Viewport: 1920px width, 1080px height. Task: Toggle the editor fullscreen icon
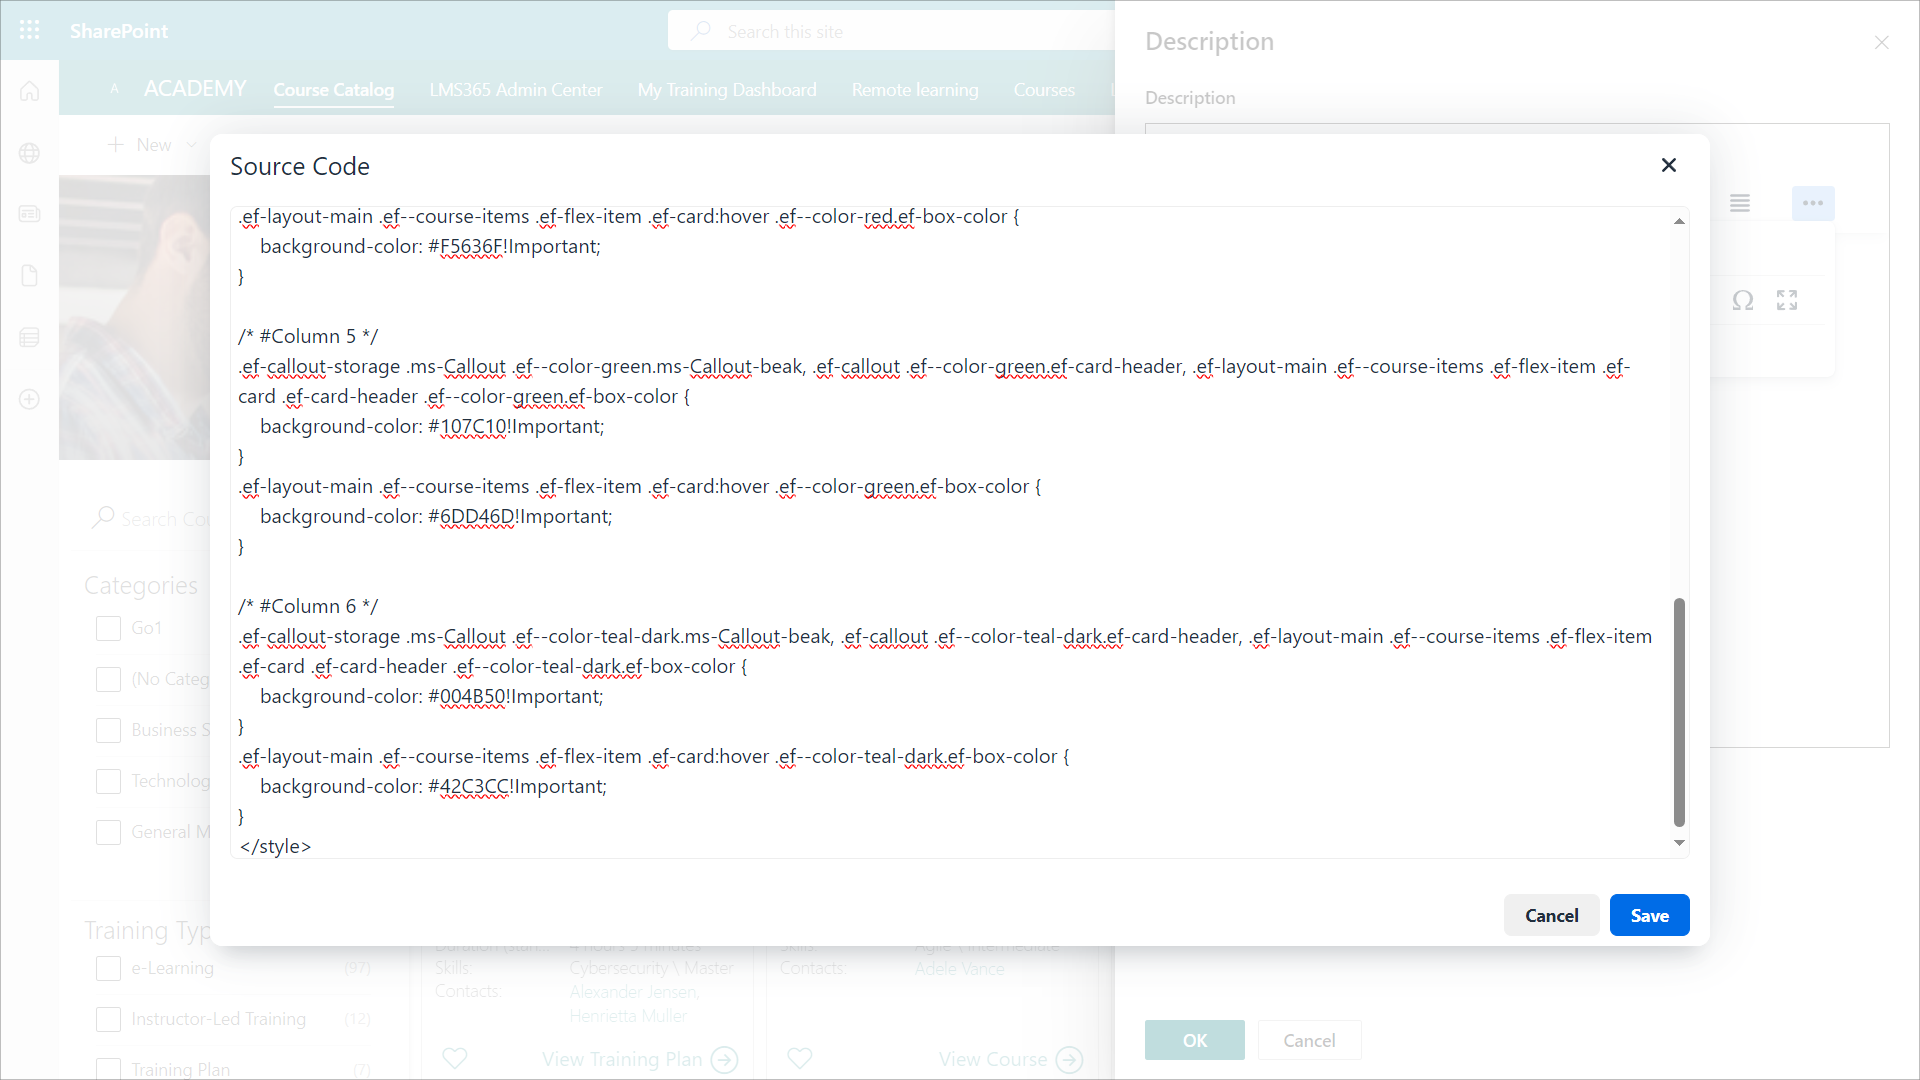click(x=1787, y=300)
